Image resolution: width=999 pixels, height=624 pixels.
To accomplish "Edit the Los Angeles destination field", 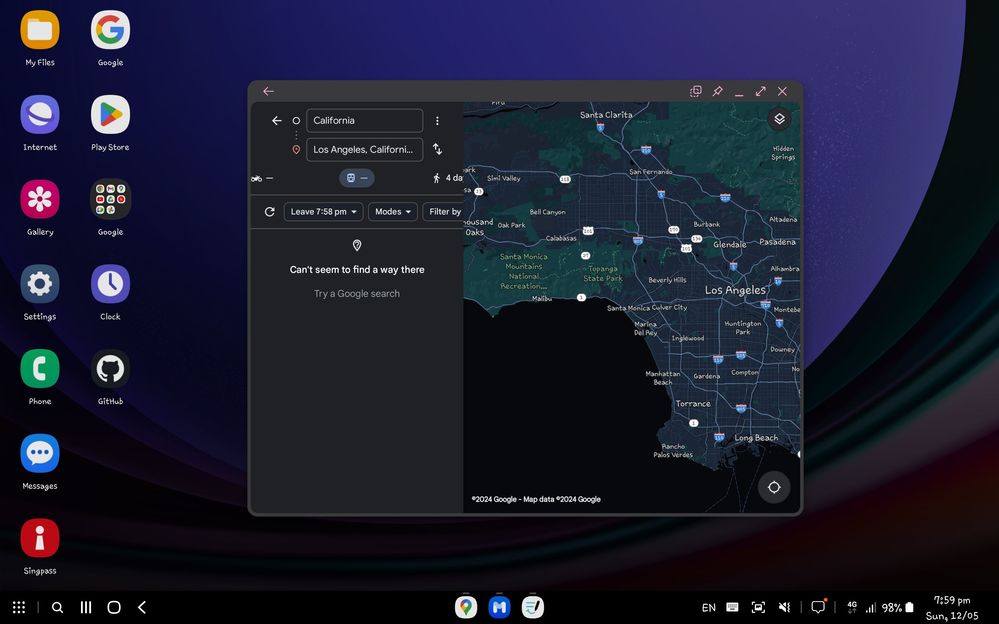I will click(x=364, y=150).
